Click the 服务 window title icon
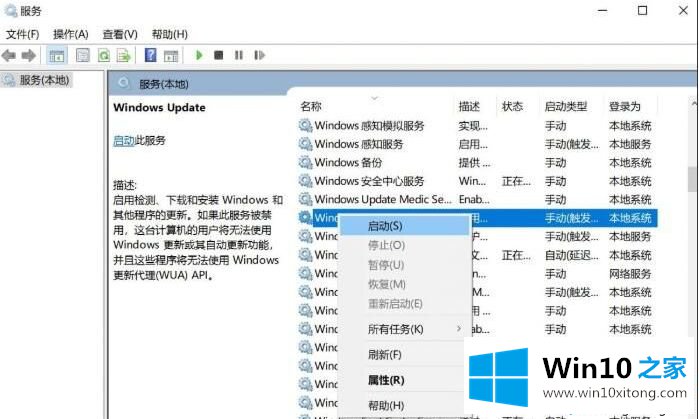 click(11, 10)
